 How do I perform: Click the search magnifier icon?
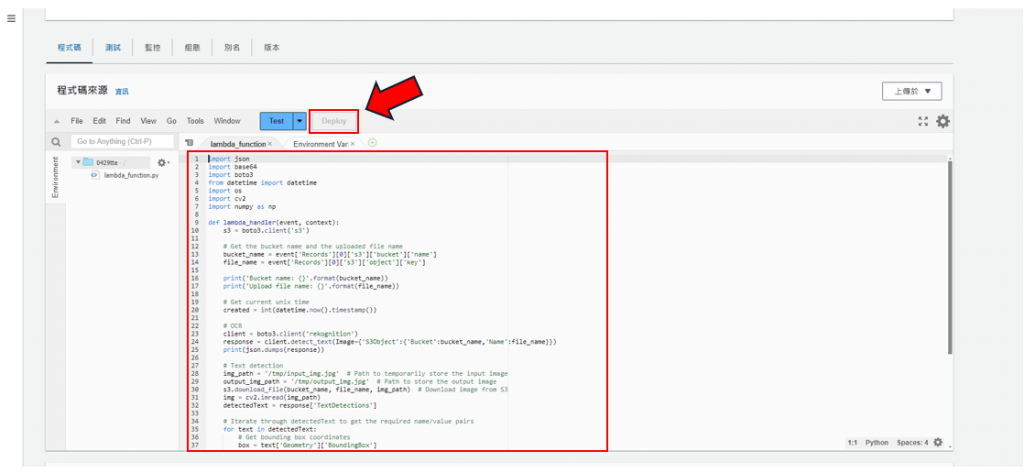56,142
